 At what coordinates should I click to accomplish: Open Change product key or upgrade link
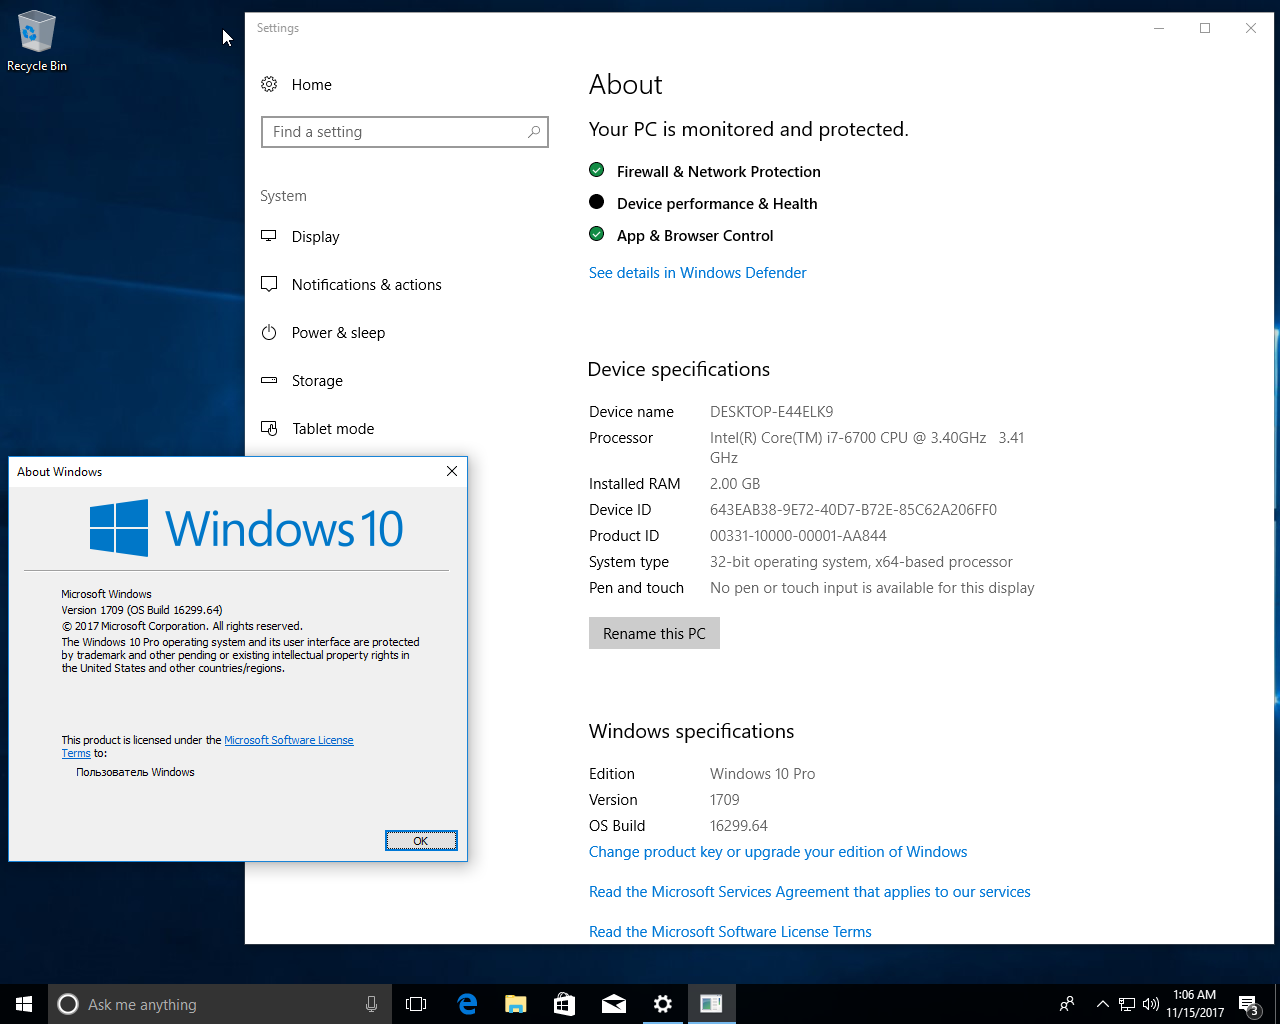click(778, 852)
